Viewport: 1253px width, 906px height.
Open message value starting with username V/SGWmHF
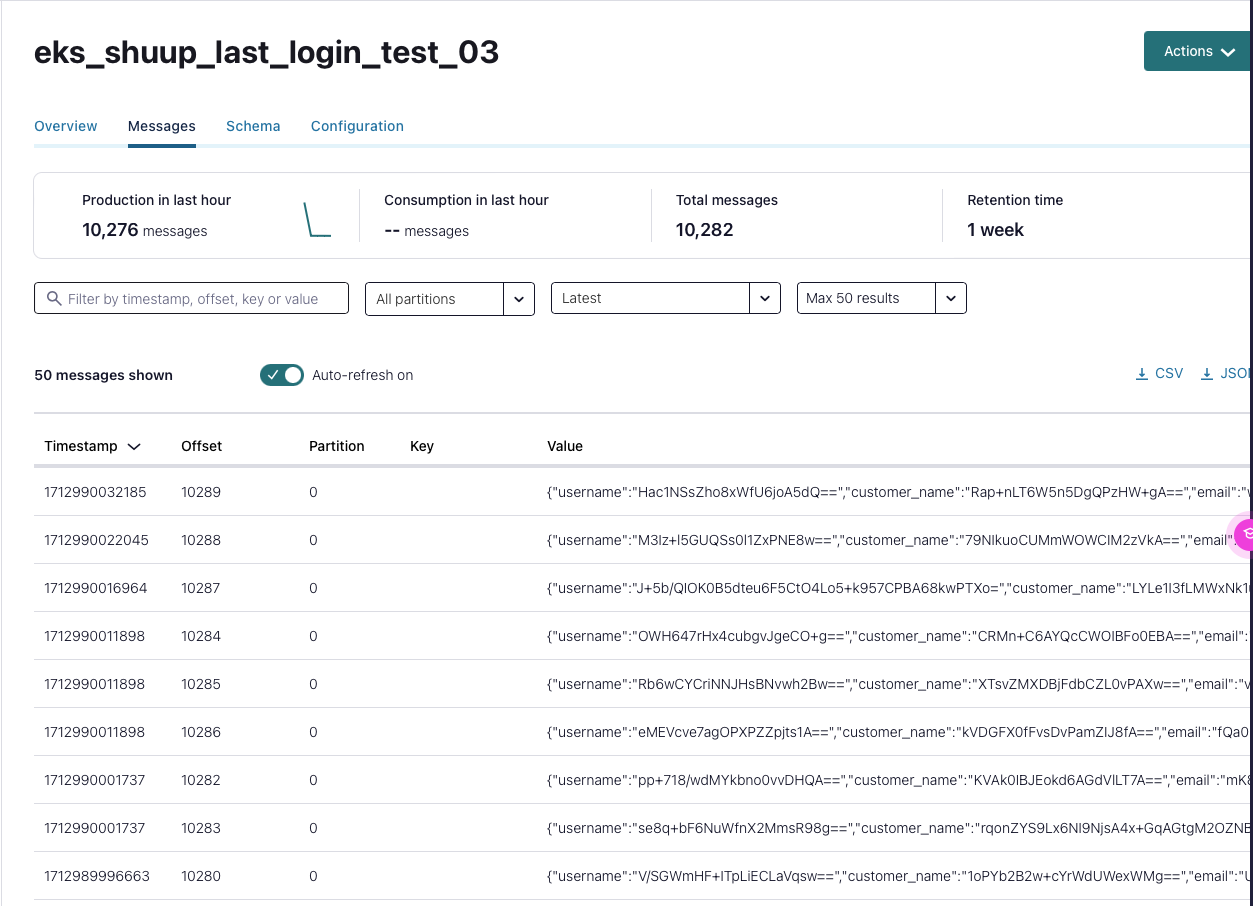pos(899,876)
